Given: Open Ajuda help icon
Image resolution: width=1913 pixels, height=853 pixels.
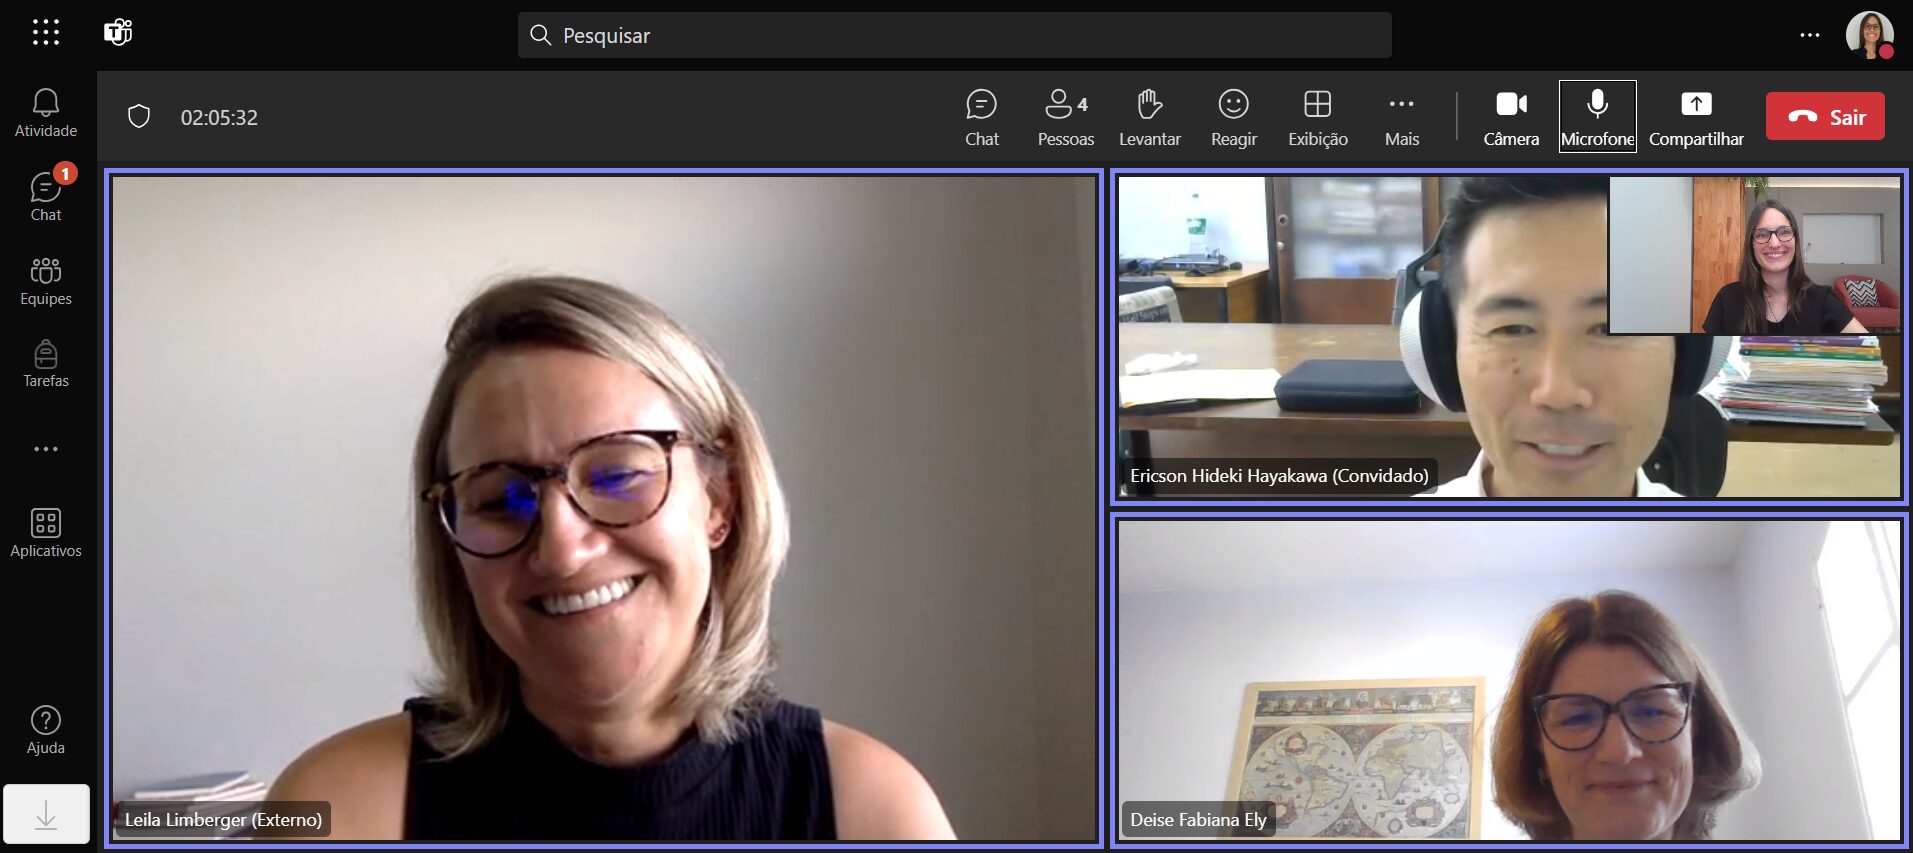Looking at the screenshot, I should click(45, 729).
